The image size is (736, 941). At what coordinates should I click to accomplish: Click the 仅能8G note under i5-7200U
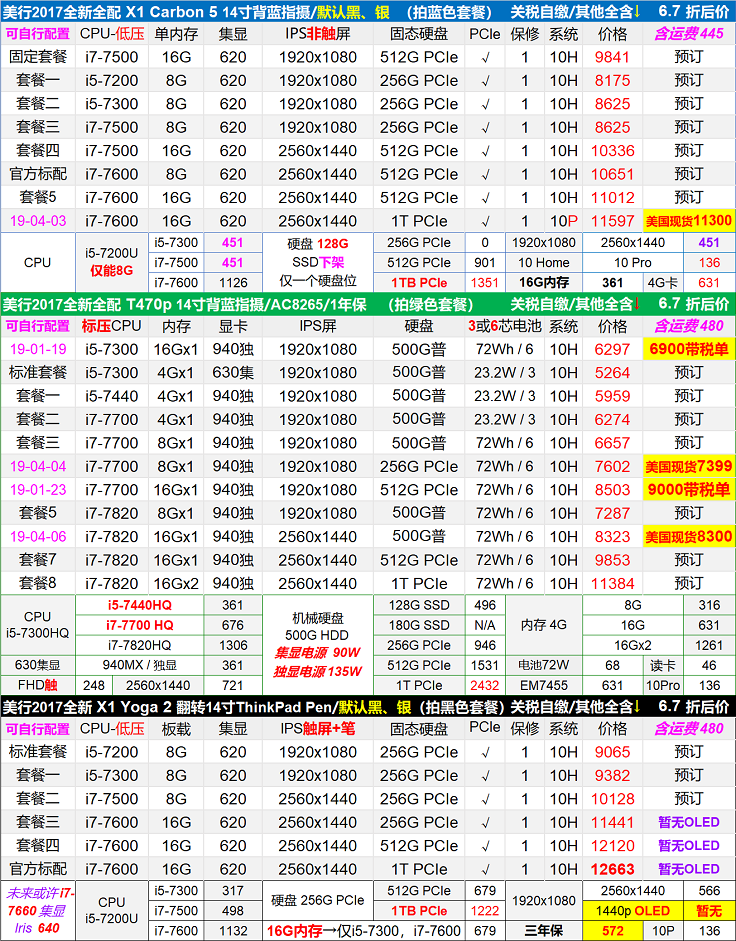112,271
